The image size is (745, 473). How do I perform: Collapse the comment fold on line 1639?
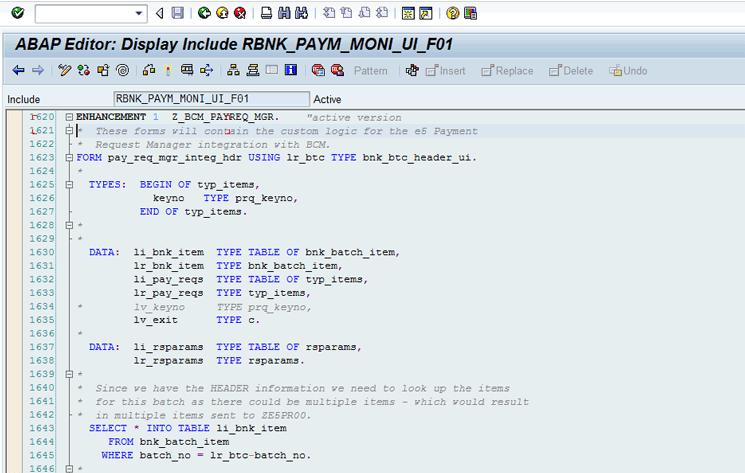click(69, 374)
